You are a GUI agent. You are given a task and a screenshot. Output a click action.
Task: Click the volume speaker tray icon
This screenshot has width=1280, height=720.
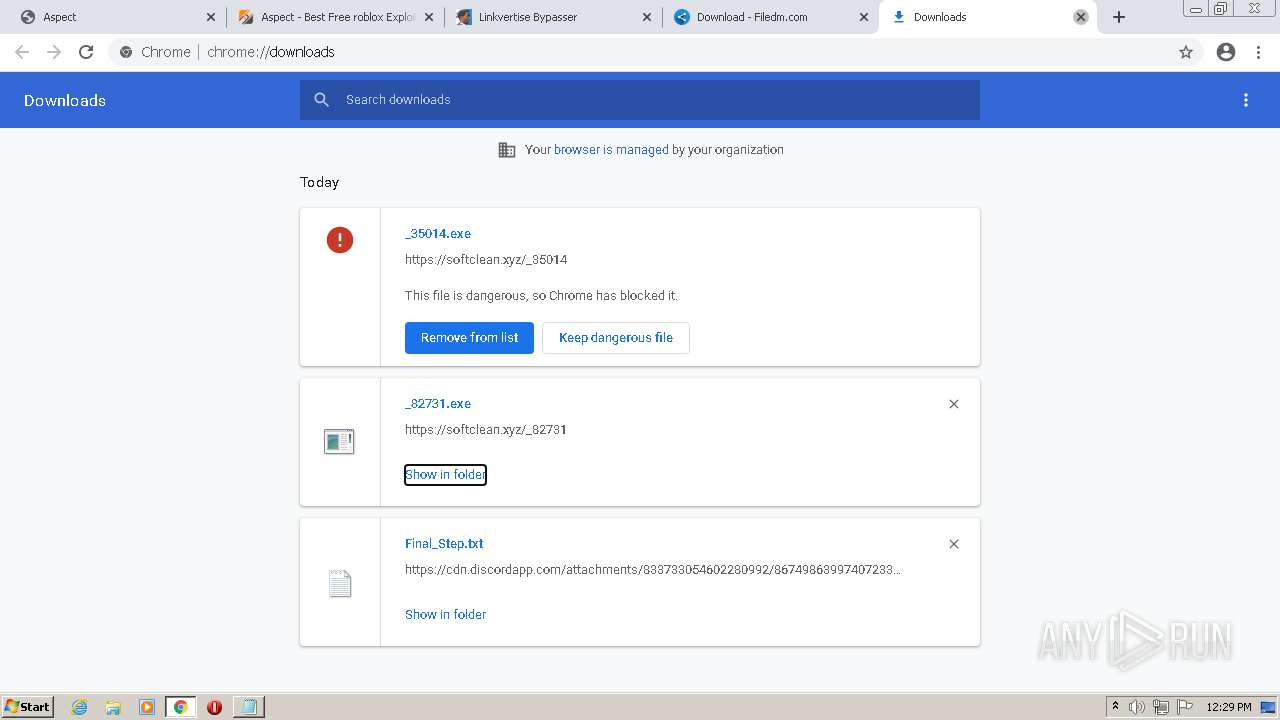[1137, 707]
